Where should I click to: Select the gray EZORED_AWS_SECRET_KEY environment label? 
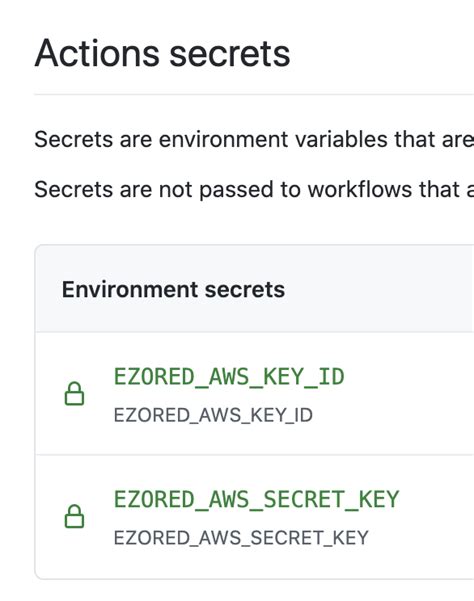pos(241,538)
